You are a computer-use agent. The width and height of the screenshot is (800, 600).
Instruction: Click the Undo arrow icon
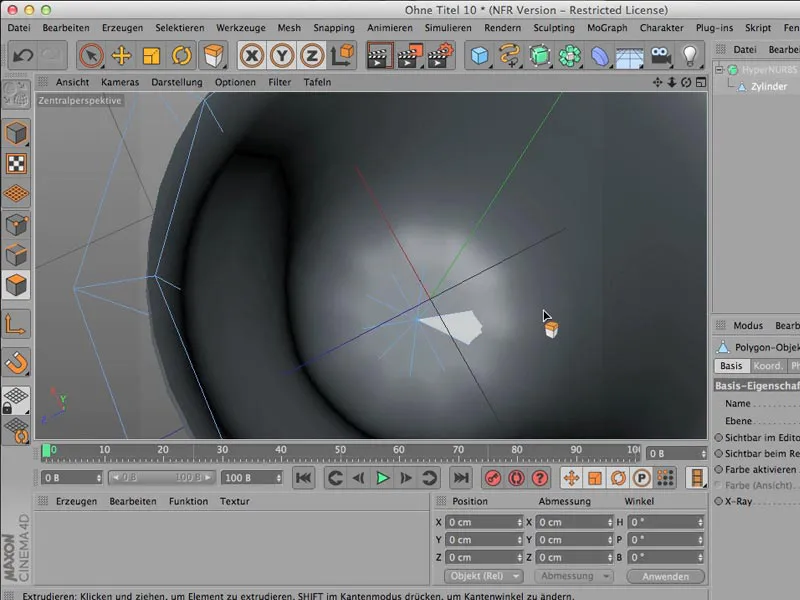(x=23, y=55)
